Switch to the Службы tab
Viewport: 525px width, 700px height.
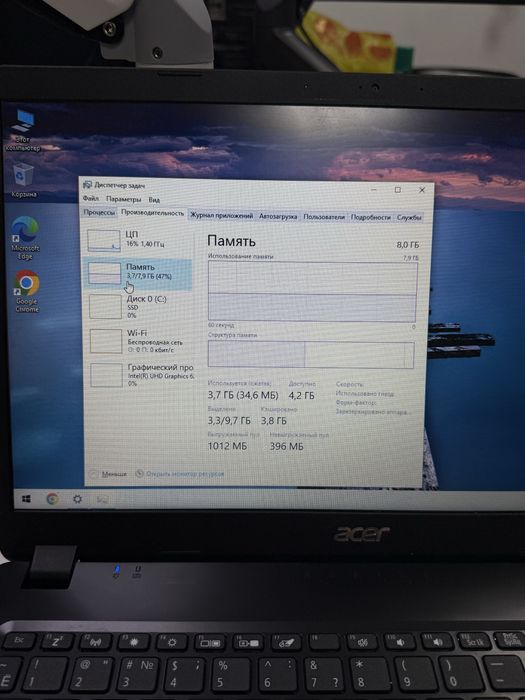[409, 217]
